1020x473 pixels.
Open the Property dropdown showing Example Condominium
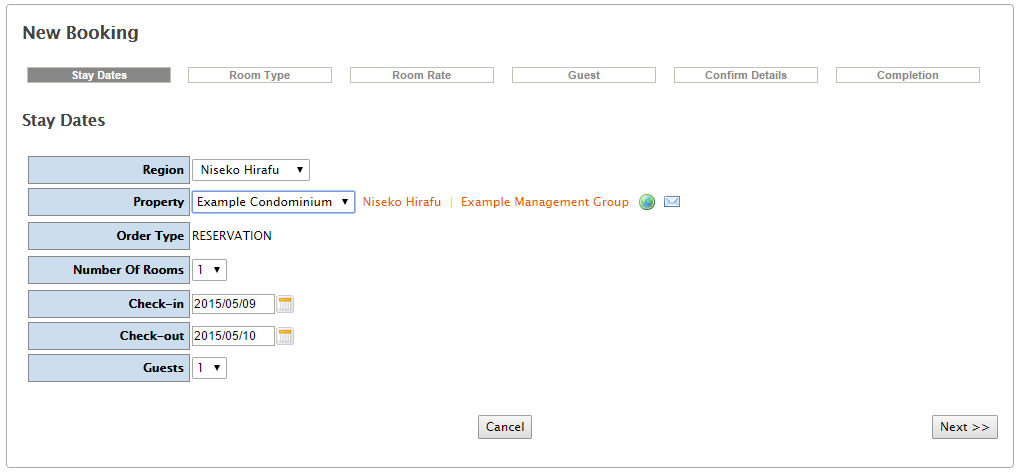tap(273, 202)
